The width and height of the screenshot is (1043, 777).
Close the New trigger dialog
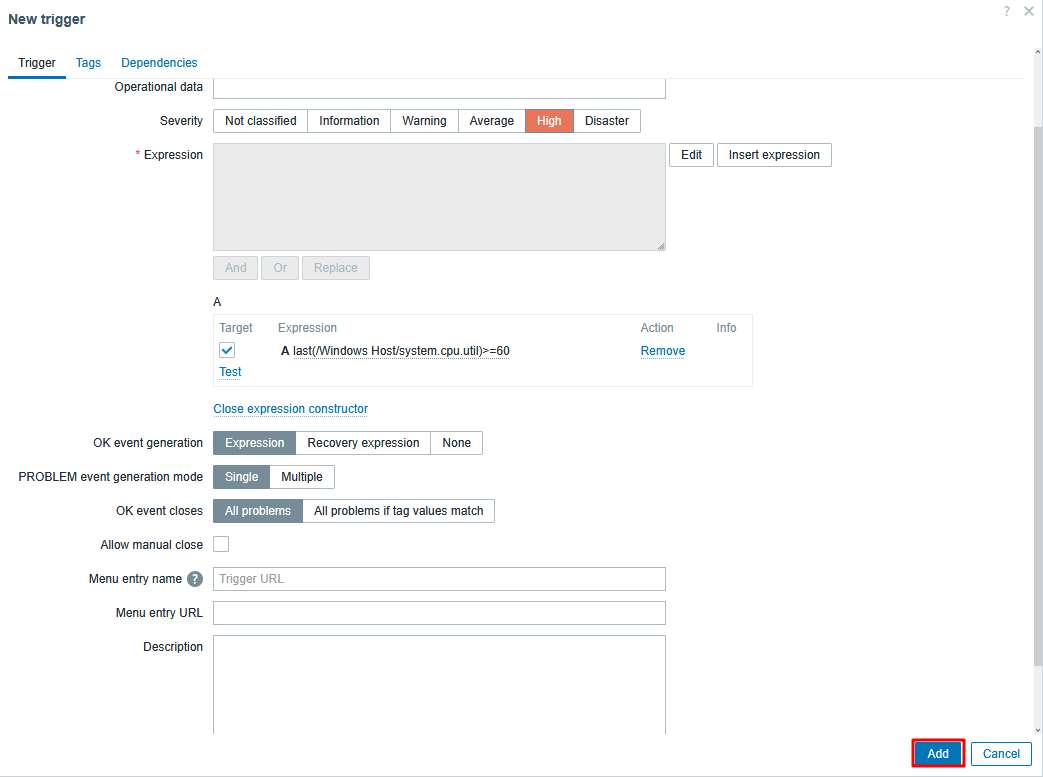coord(1029,11)
